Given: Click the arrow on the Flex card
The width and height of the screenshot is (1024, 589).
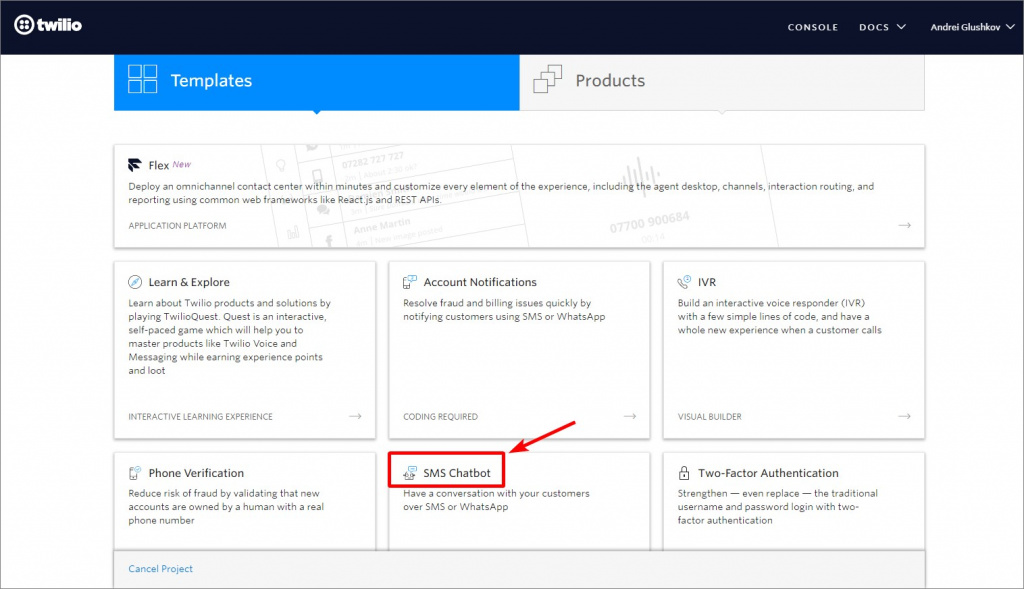Looking at the screenshot, I should [x=904, y=226].
